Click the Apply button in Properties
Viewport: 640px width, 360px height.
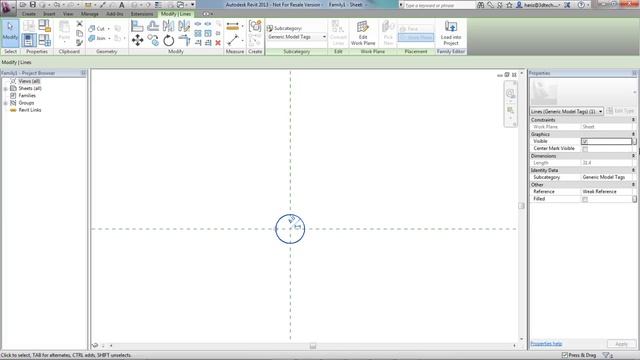(621, 344)
